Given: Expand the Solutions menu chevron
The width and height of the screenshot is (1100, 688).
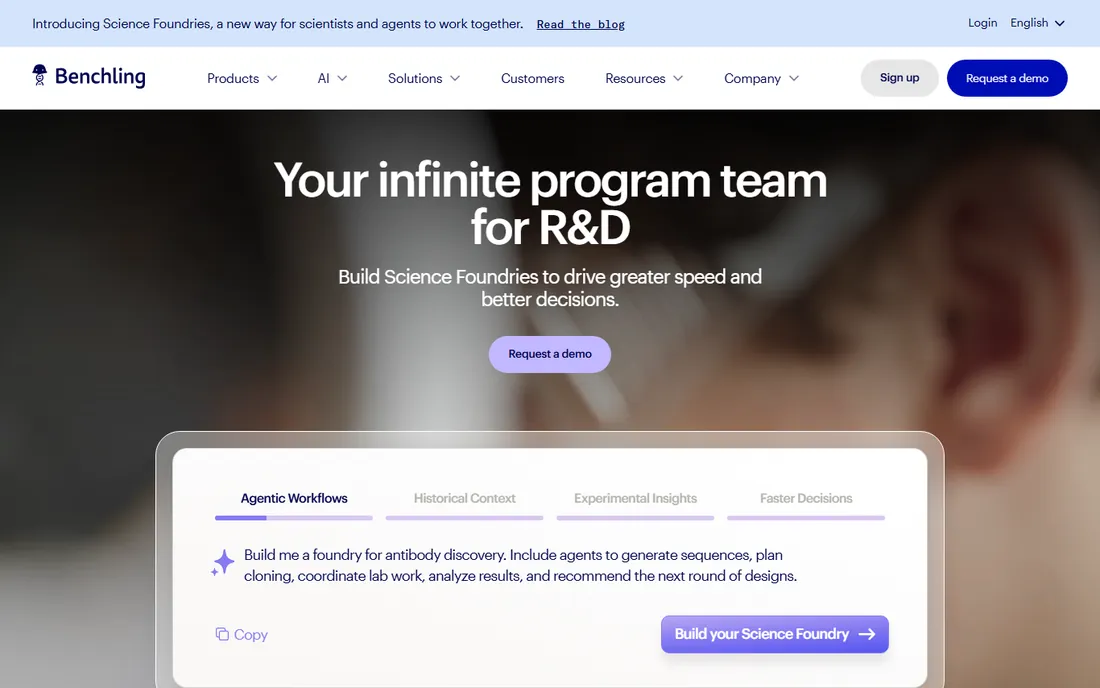Looking at the screenshot, I should tap(455, 79).
